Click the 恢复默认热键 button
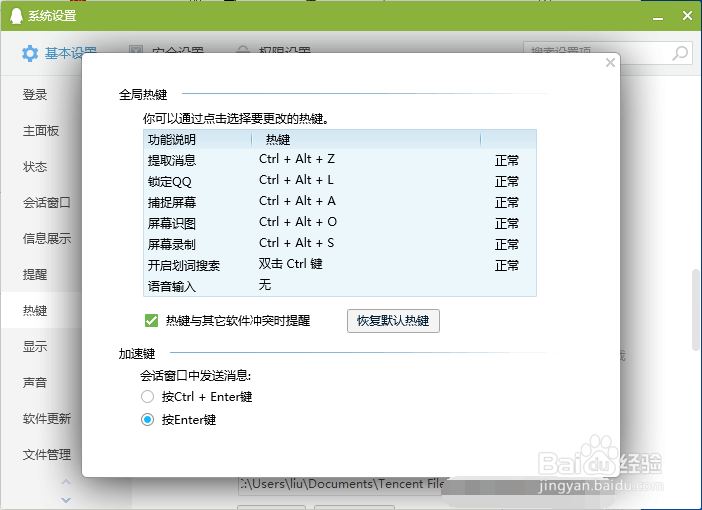Image resolution: width=702 pixels, height=510 pixels. [x=393, y=321]
